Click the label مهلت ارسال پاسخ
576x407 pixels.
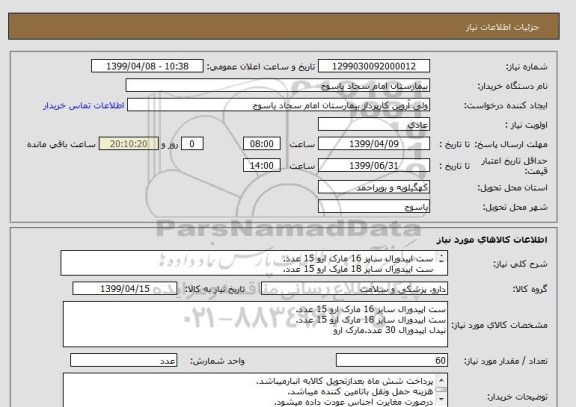click(x=510, y=144)
